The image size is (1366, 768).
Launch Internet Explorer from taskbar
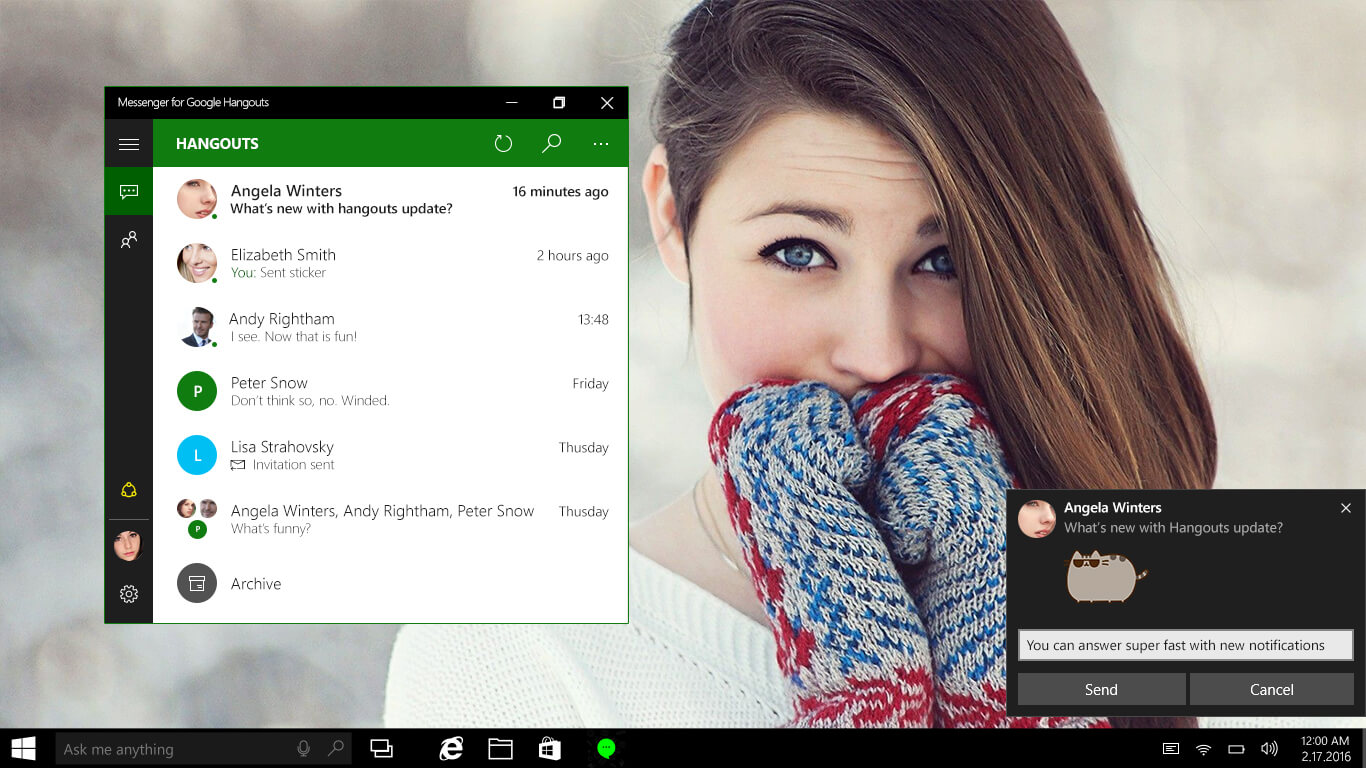[452, 748]
